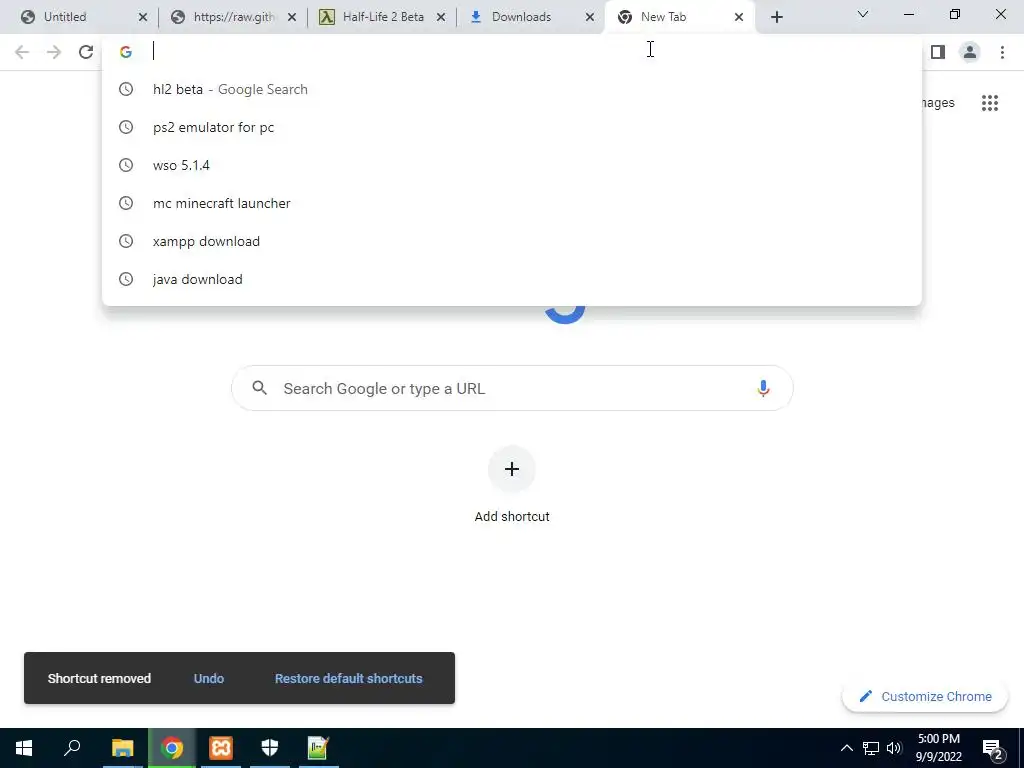This screenshot has height=768, width=1024.
Task: Open Windows taskbar search
Action: click(x=72, y=748)
